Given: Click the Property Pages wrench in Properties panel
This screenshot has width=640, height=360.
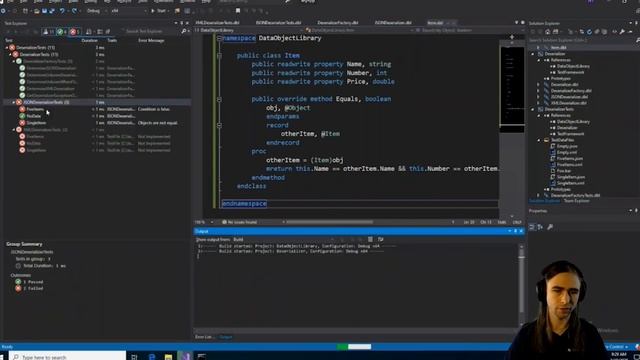Looking at the screenshot, I should [x=550, y=227].
